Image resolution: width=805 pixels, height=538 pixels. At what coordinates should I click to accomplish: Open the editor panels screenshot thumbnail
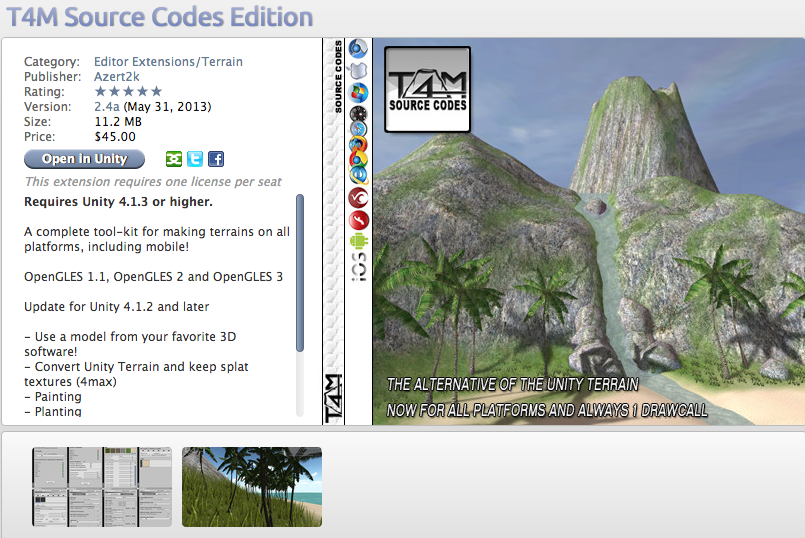point(102,487)
